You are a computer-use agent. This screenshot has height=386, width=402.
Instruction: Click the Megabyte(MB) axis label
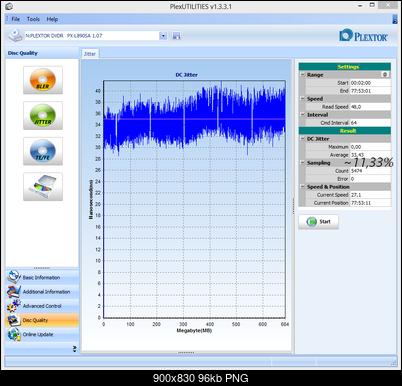(x=194, y=330)
